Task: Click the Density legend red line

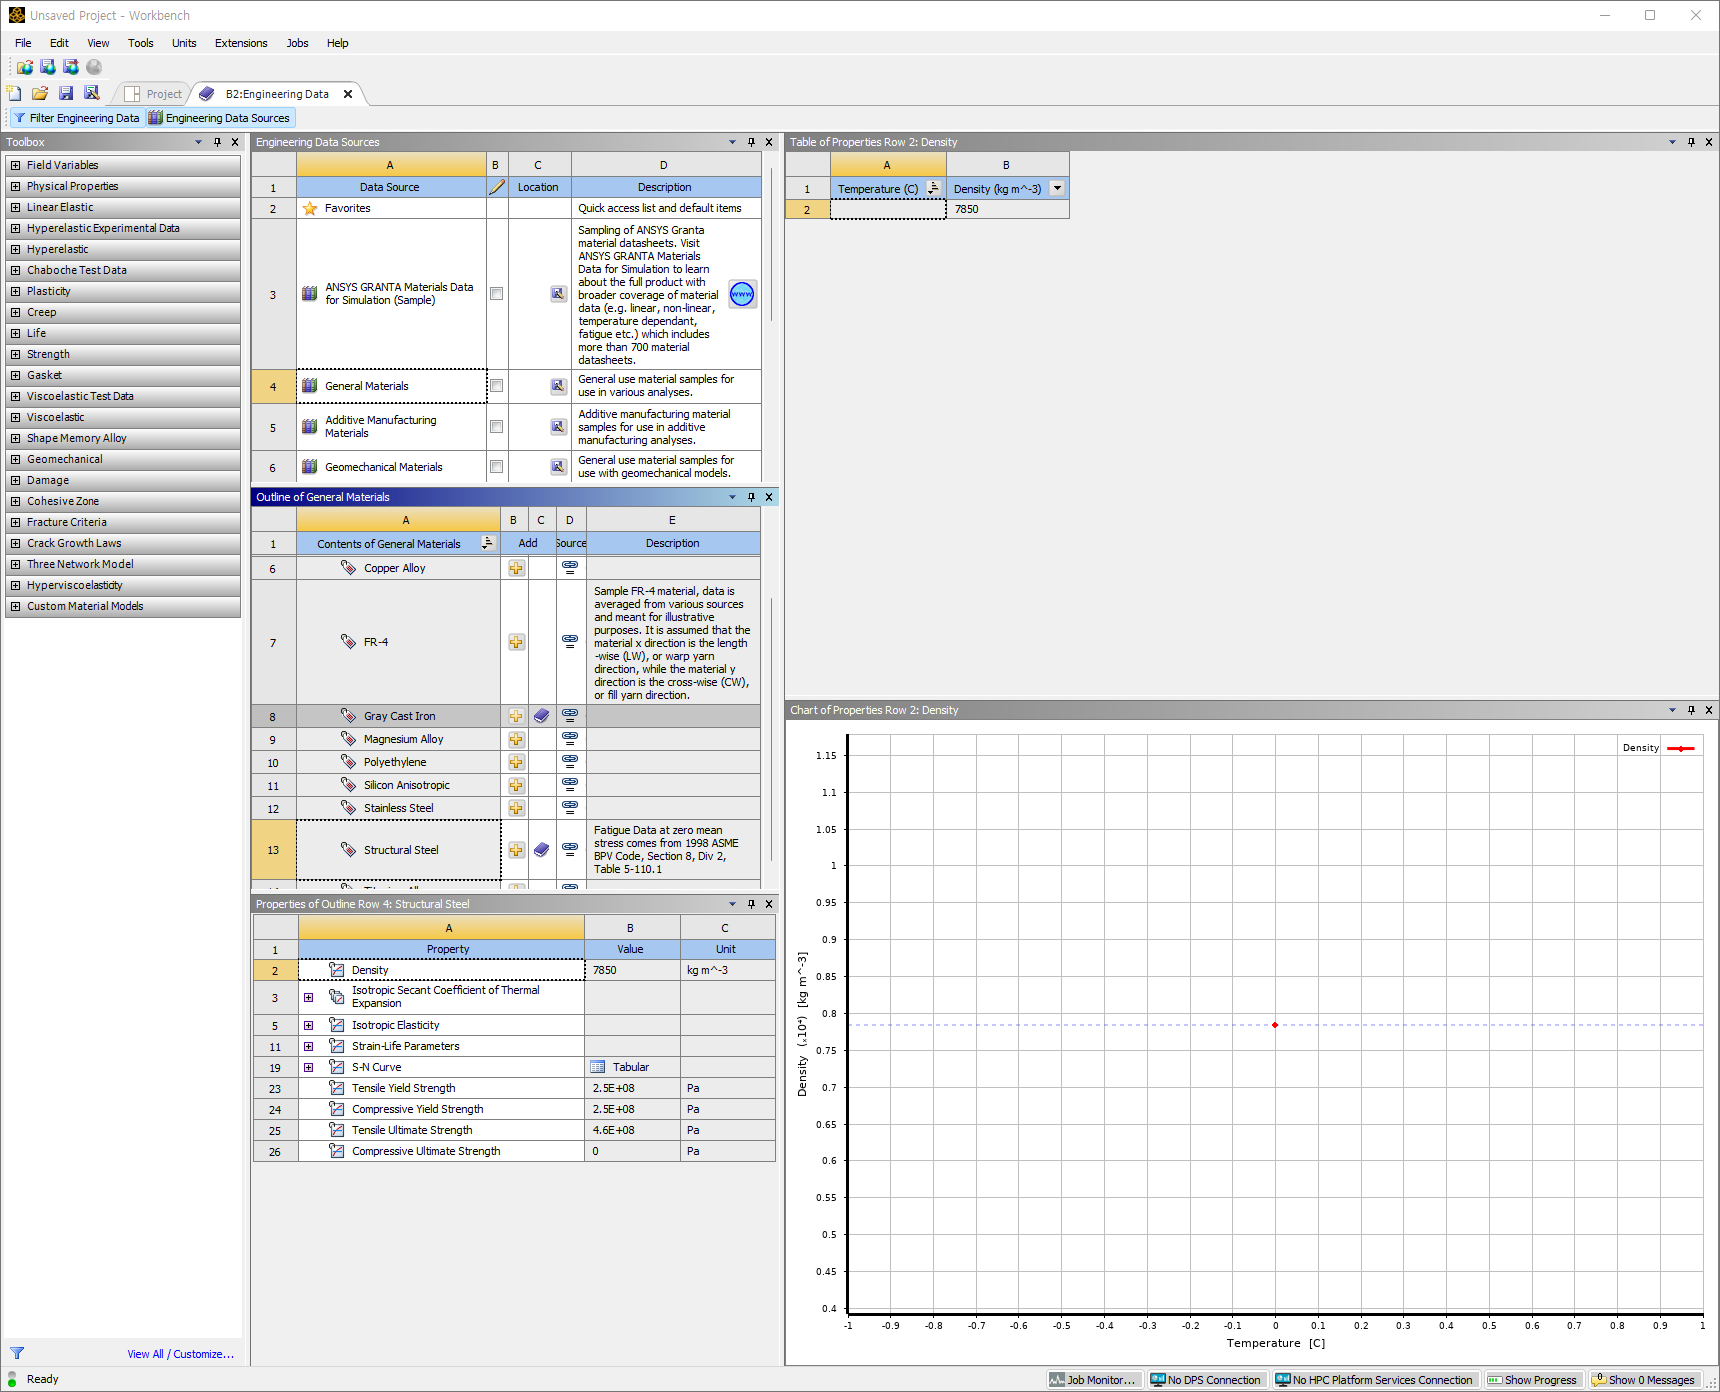Action: pos(1681,748)
